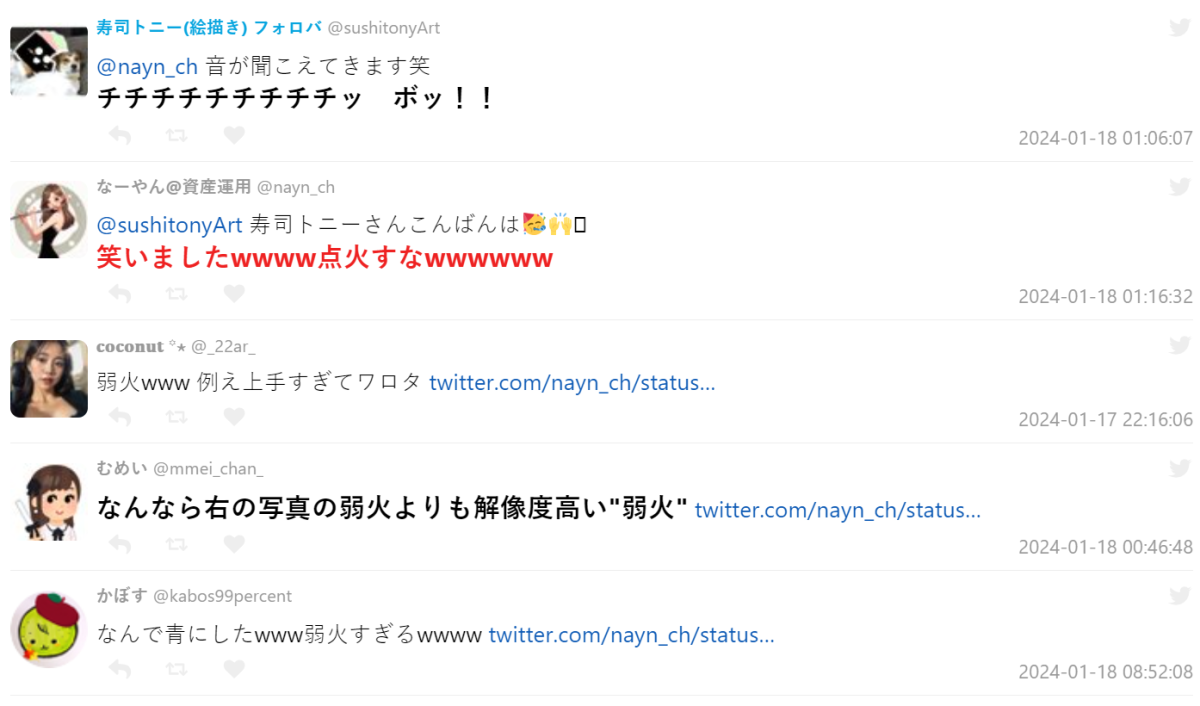The image size is (1200, 706).
Task: Retweet the coconut _22ar_ tweet
Action: [176, 417]
